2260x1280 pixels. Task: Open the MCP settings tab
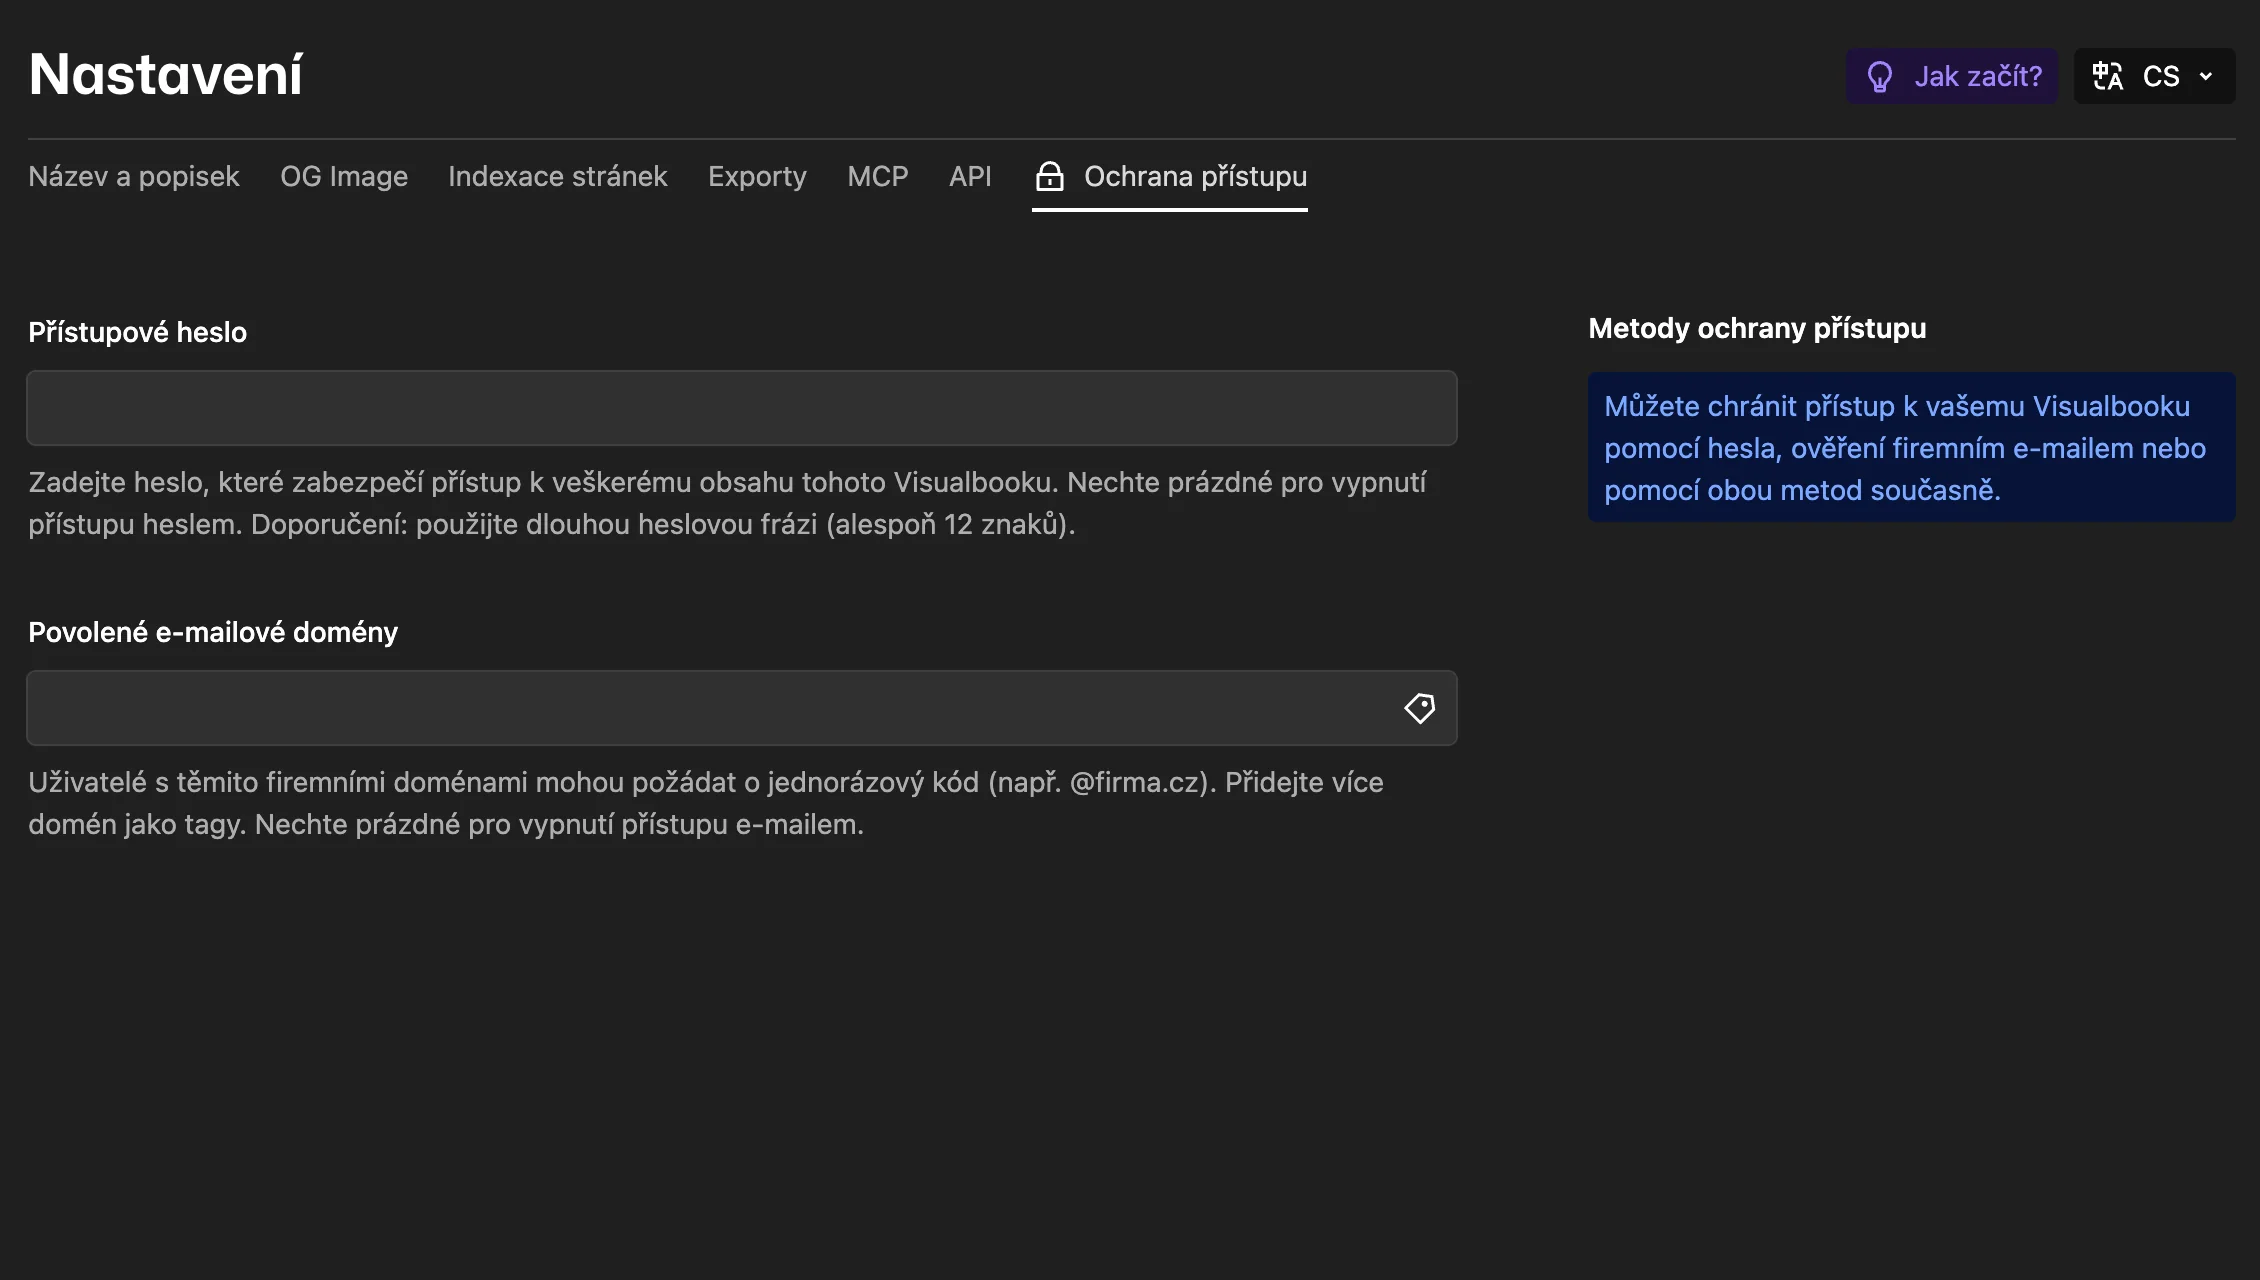click(878, 176)
